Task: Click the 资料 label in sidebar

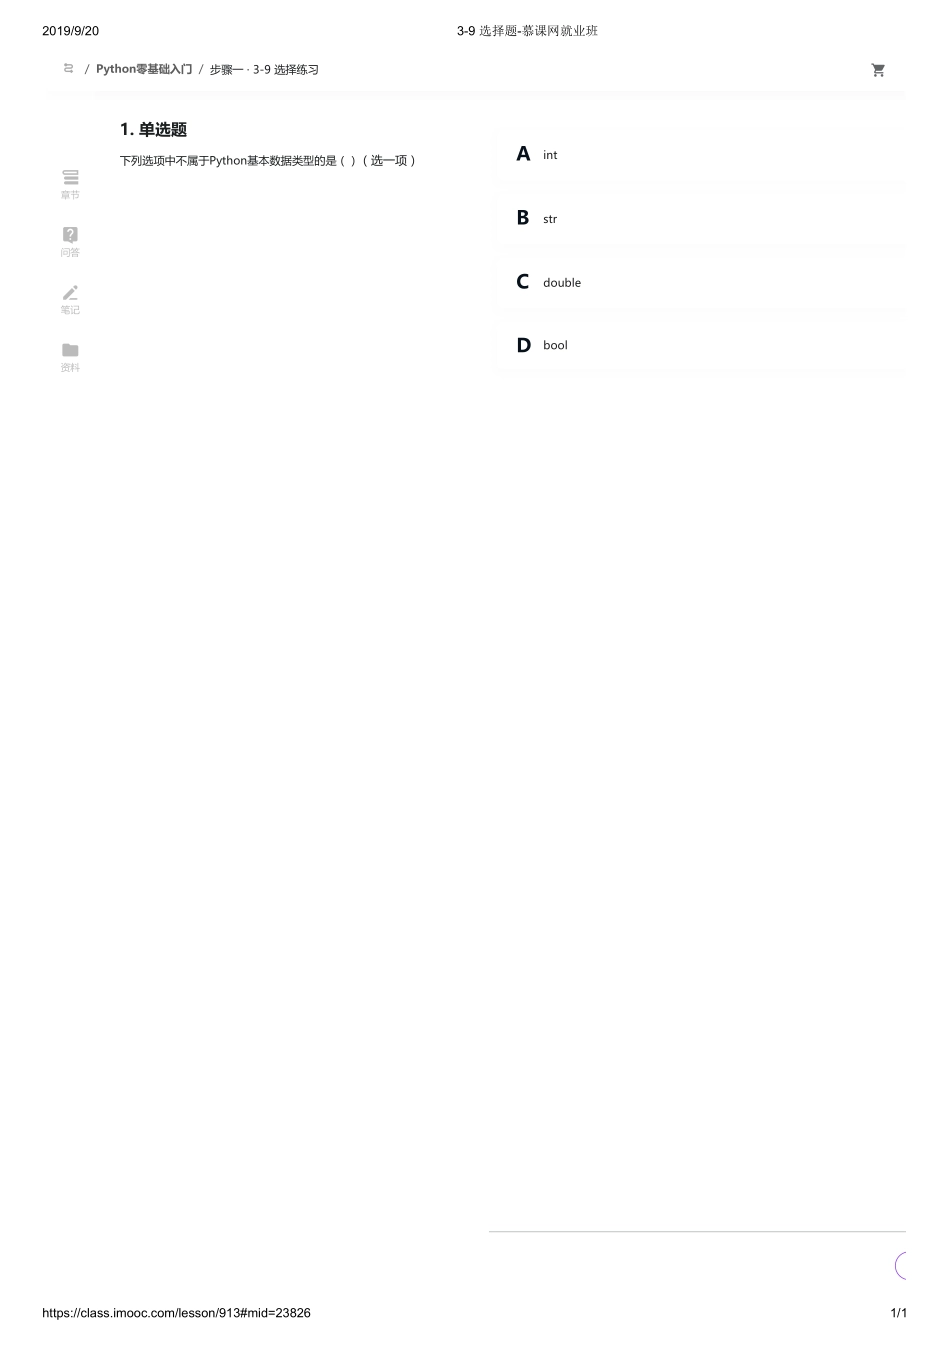Action: pos(70,368)
